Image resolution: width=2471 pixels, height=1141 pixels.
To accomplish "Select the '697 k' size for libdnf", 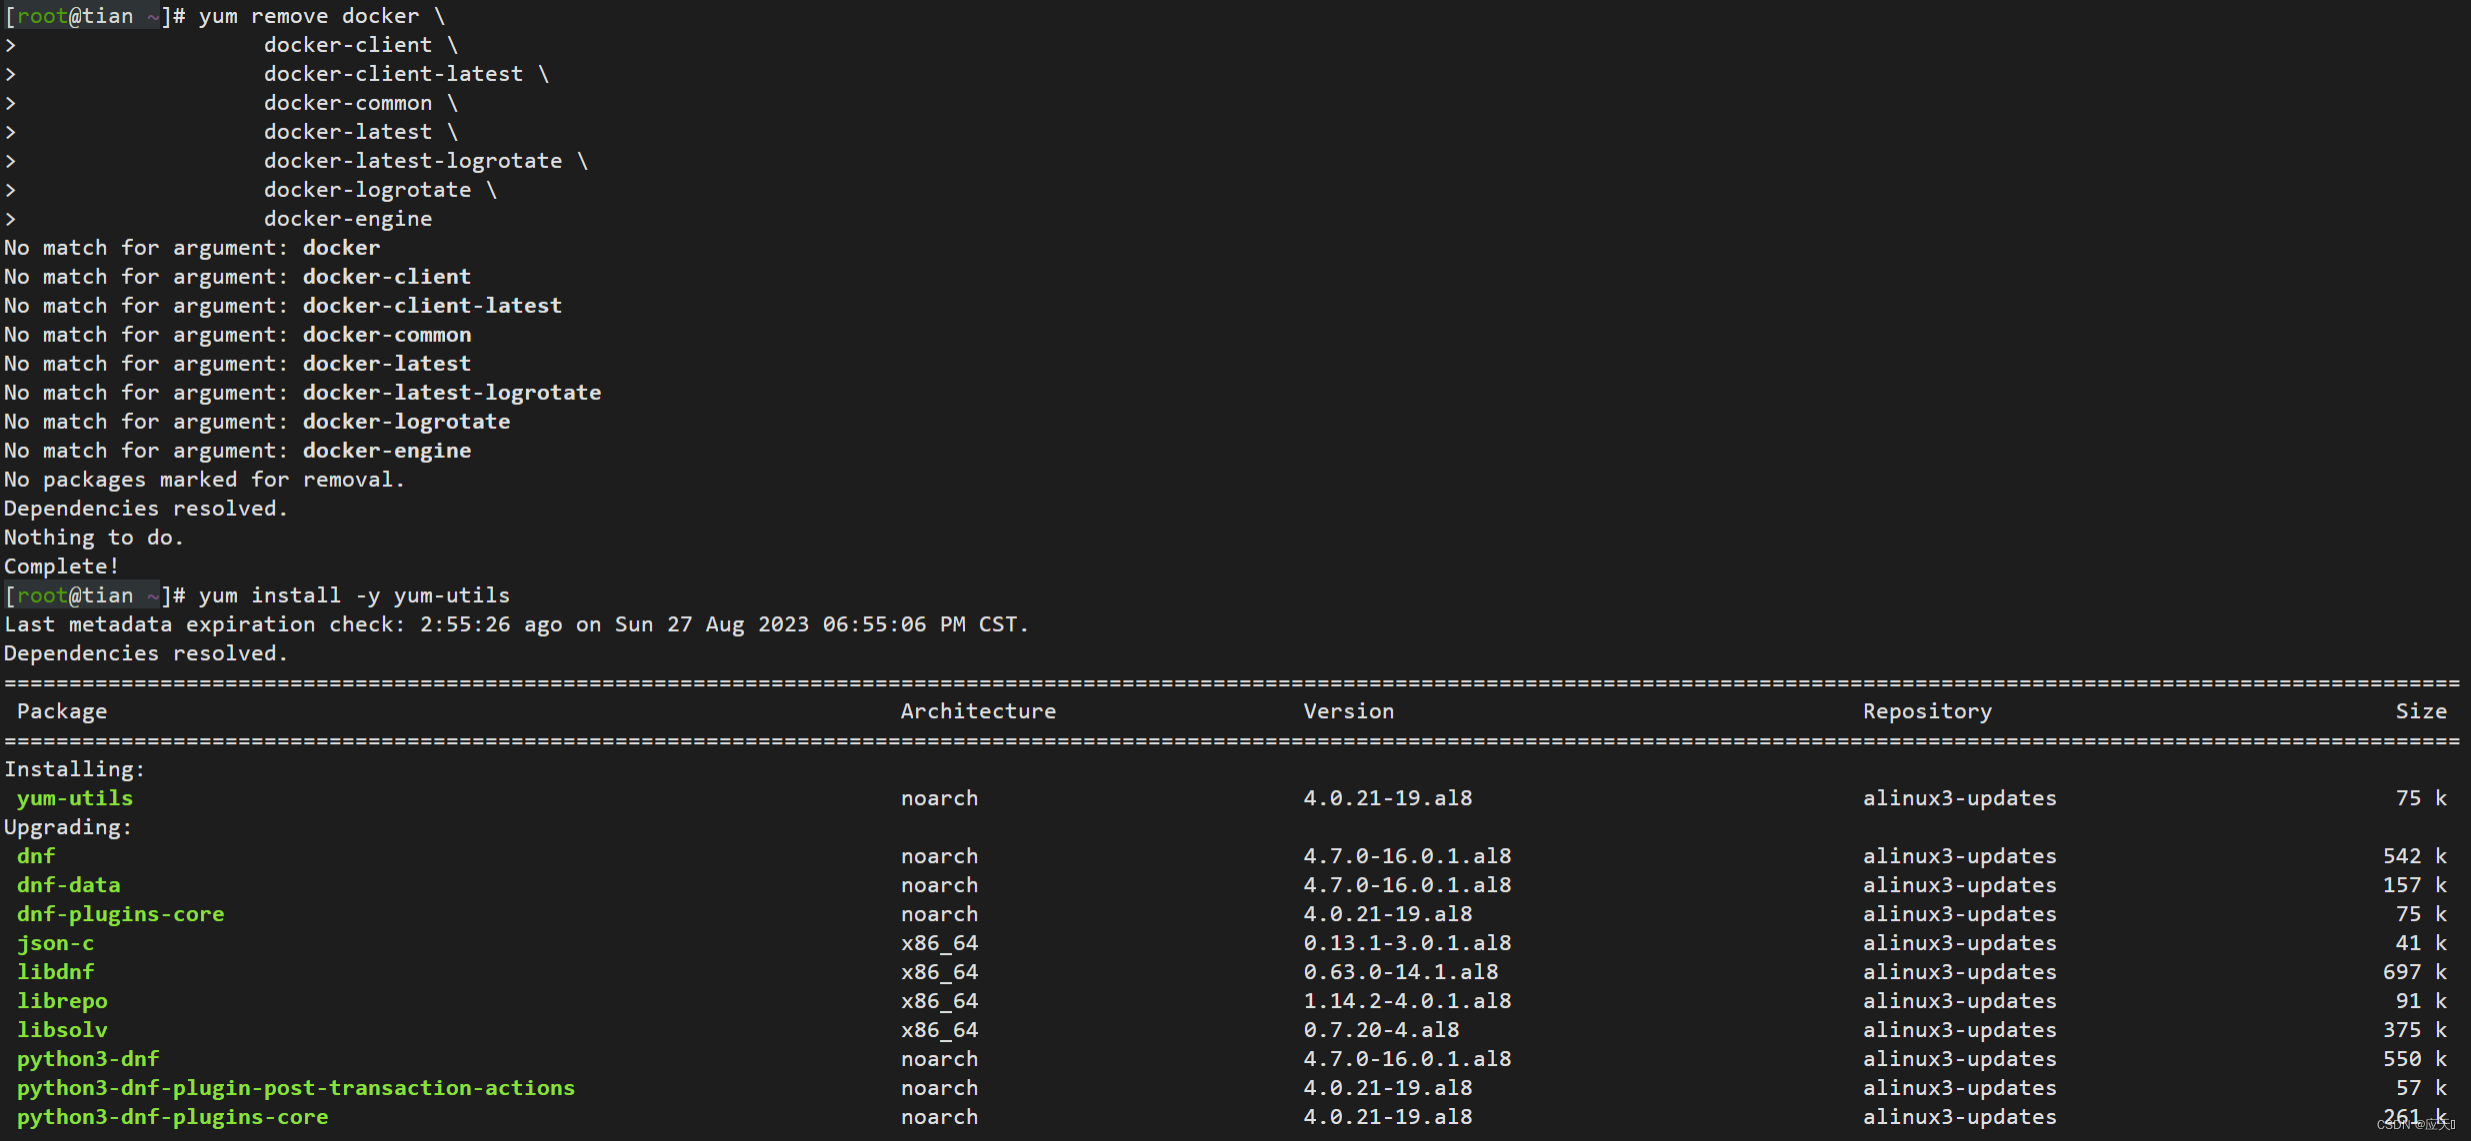I will click(2415, 973).
